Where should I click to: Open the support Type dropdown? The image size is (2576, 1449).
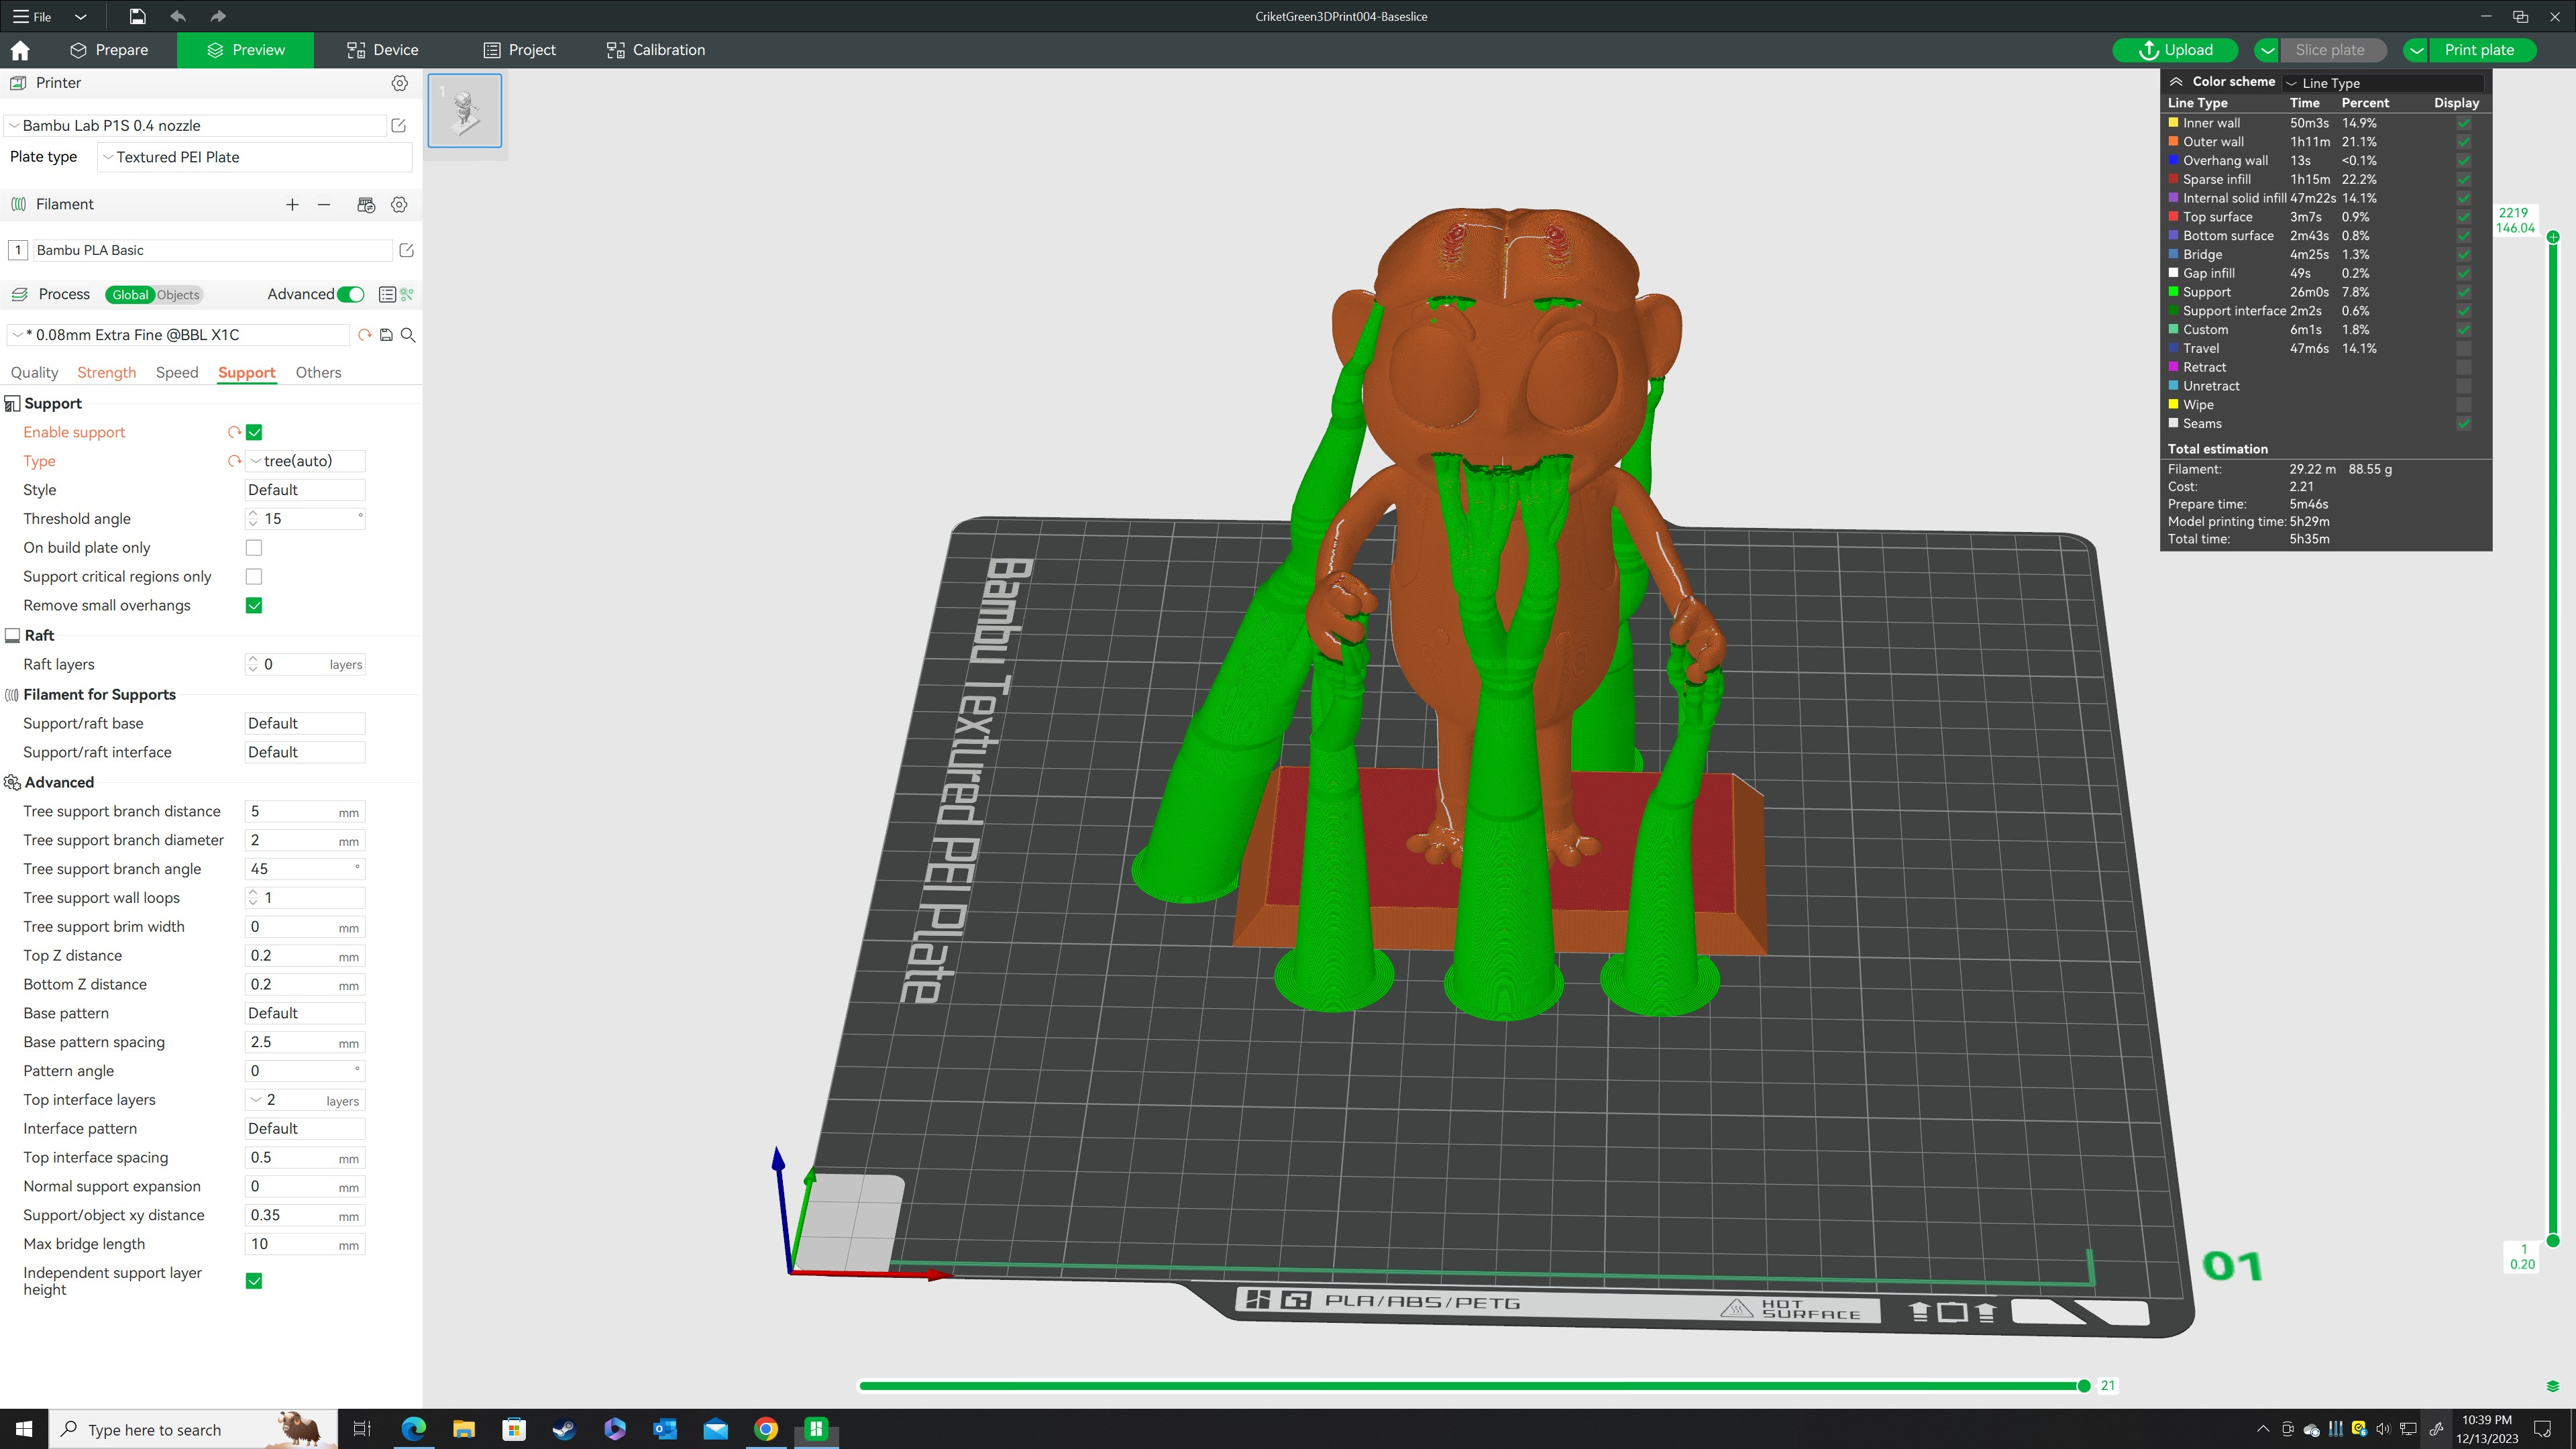point(305,461)
